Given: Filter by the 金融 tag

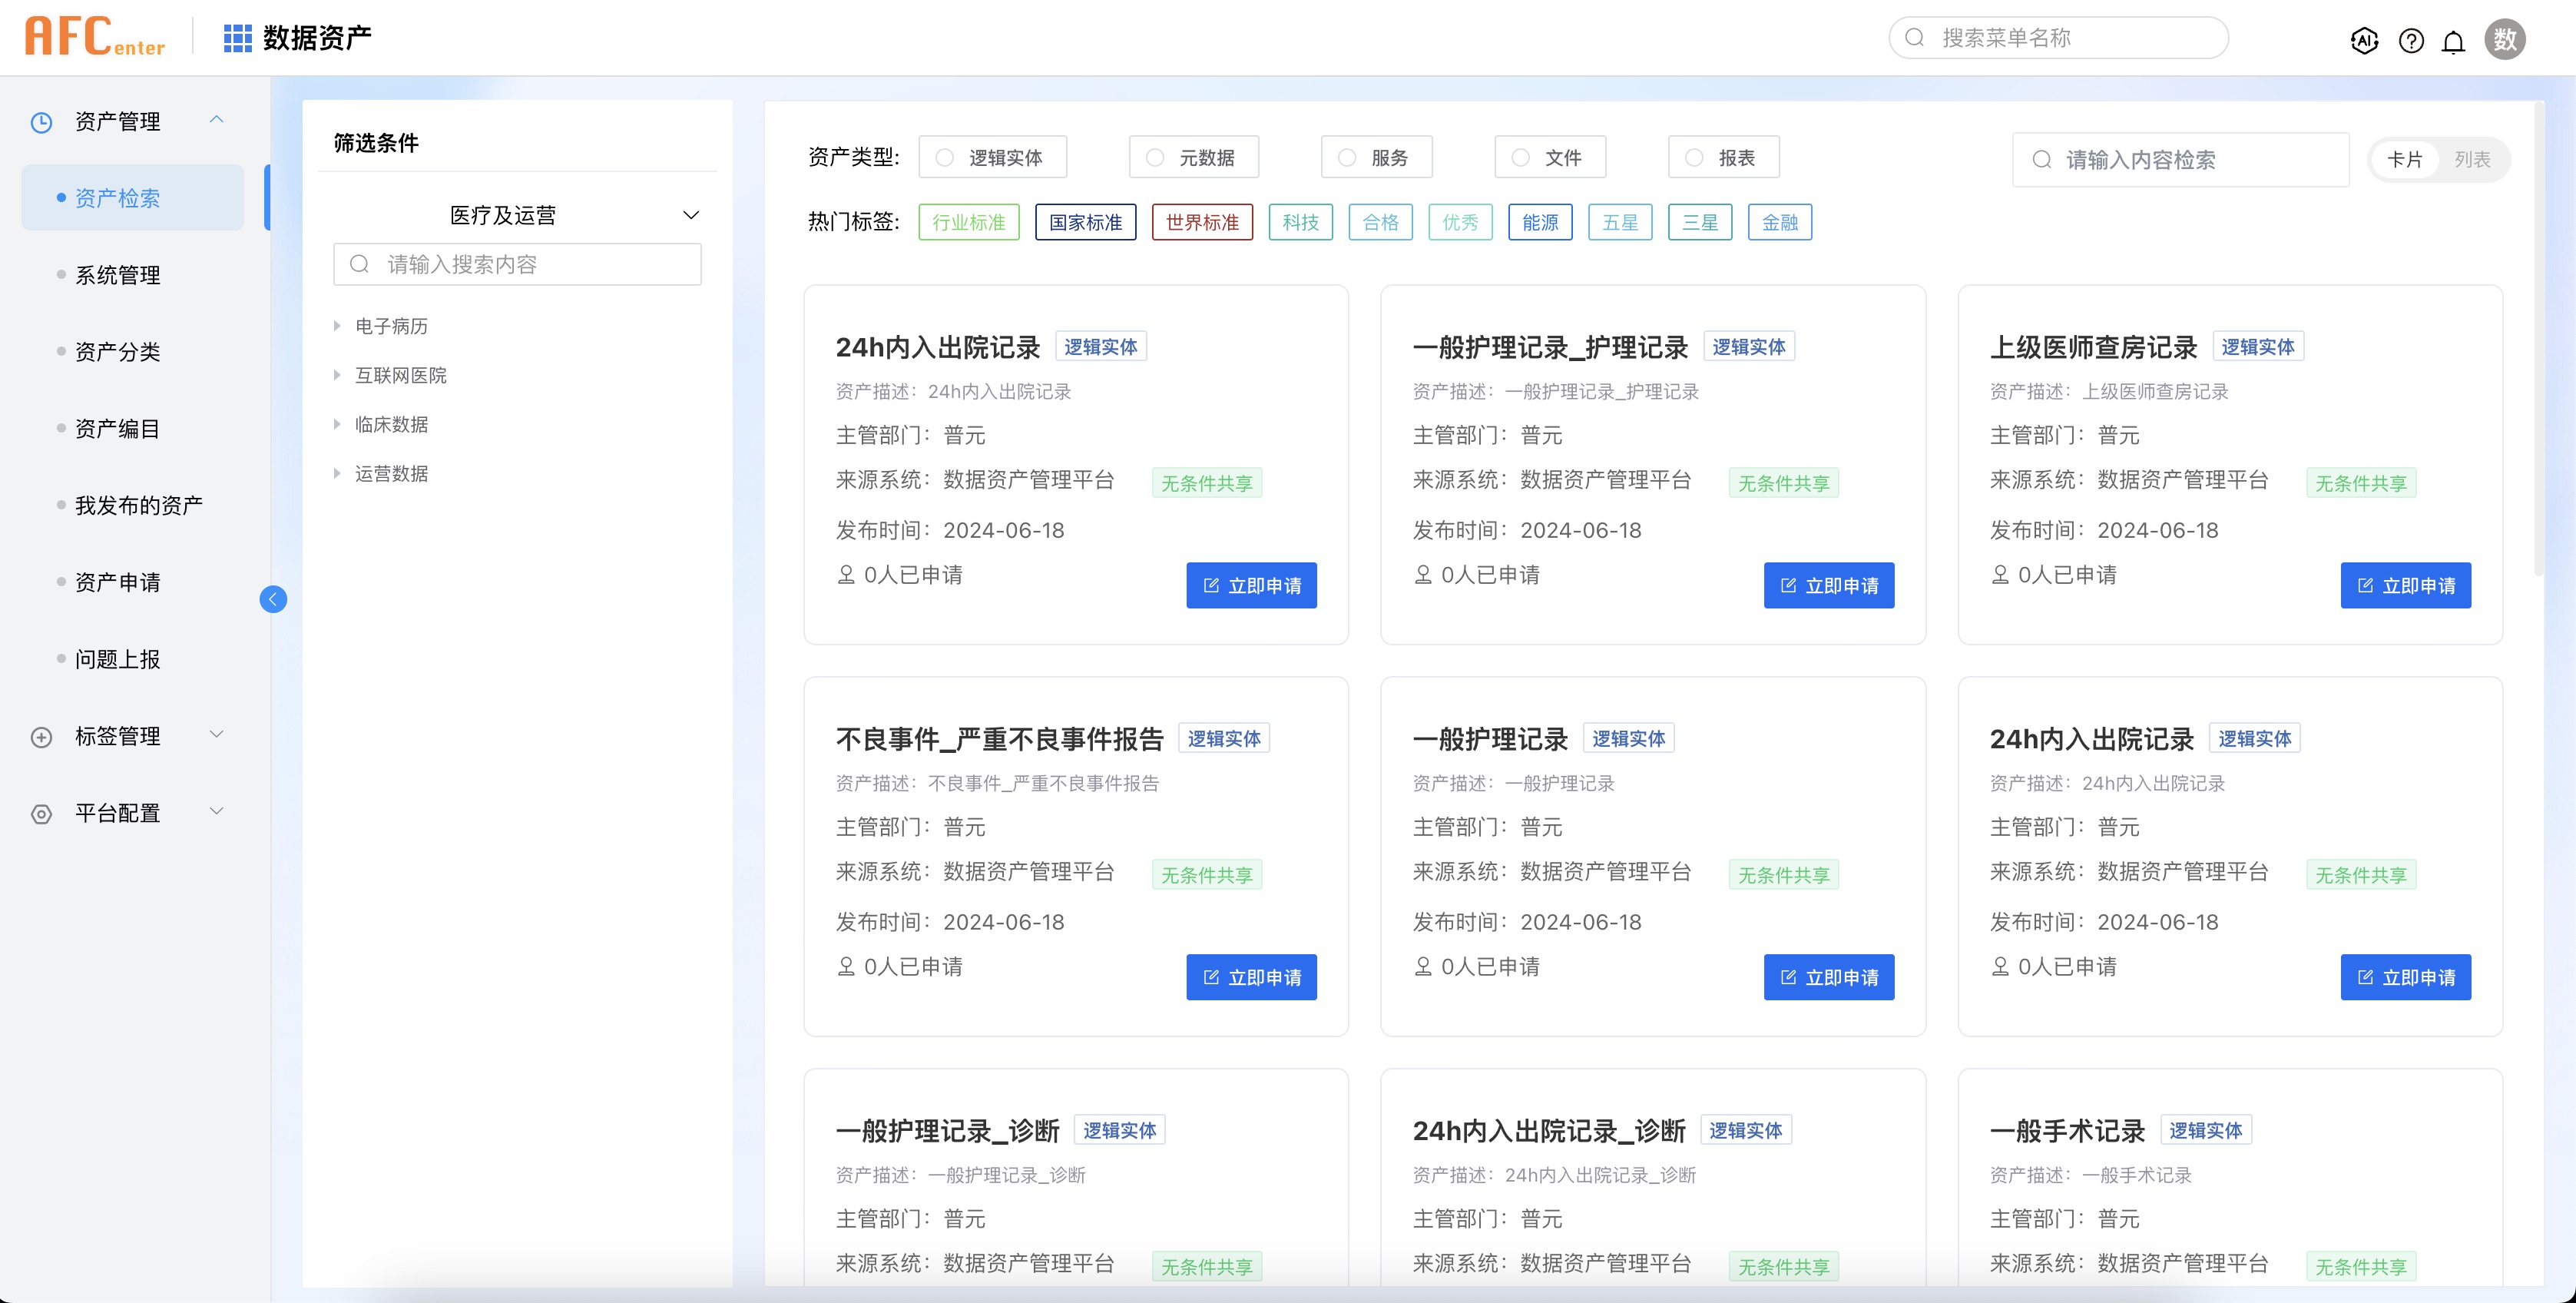Looking at the screenshot, I should click(x=1780, y=222).
